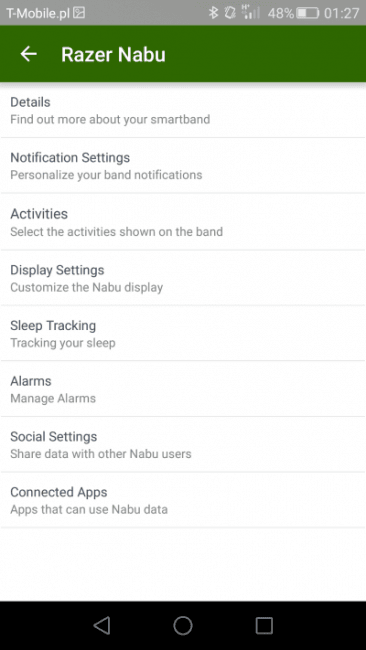
Task: Tap the 01:27 clock in status bar
Action: [342, 13]
